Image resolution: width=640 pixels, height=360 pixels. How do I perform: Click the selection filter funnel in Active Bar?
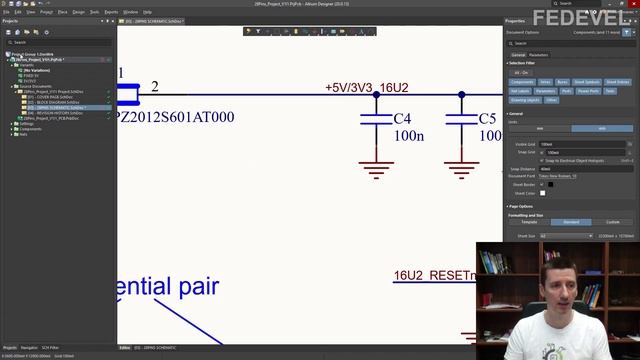258,31
